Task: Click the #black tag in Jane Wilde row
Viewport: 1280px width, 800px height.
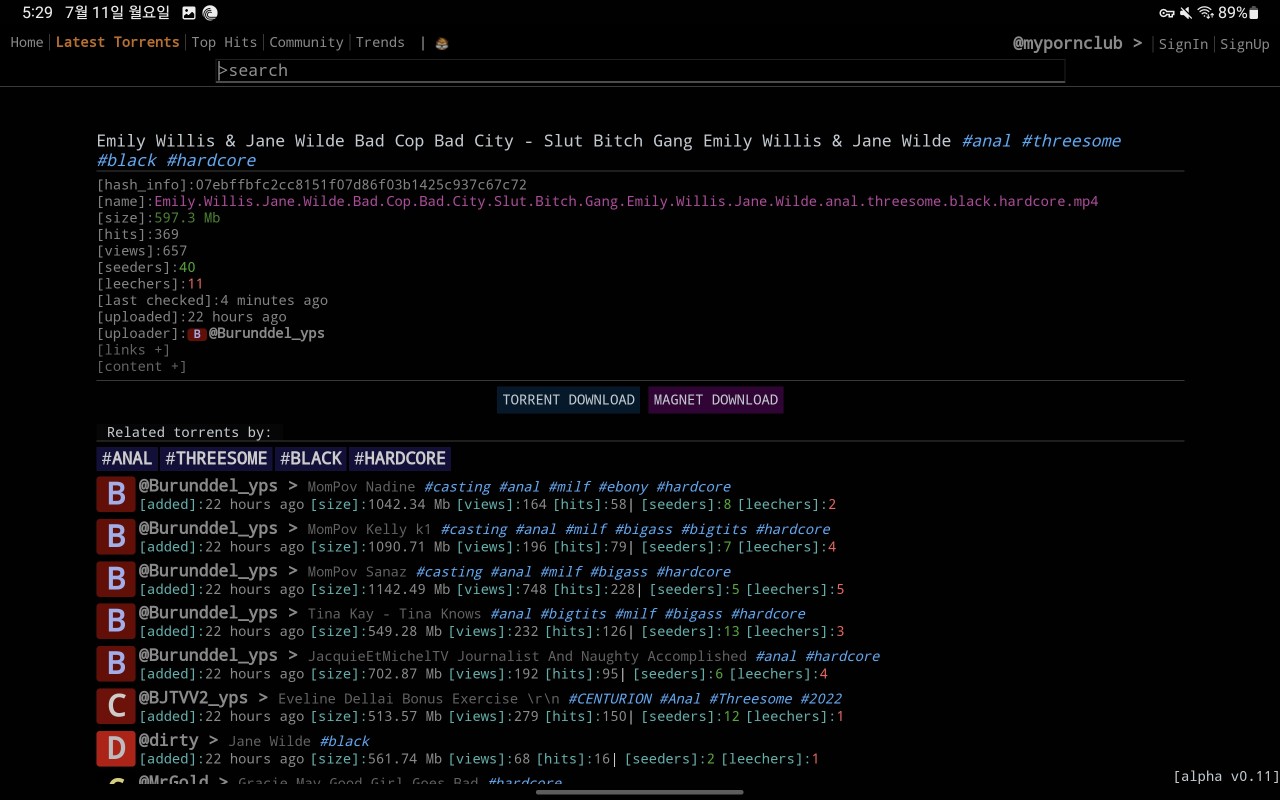Action: (345, 741)
